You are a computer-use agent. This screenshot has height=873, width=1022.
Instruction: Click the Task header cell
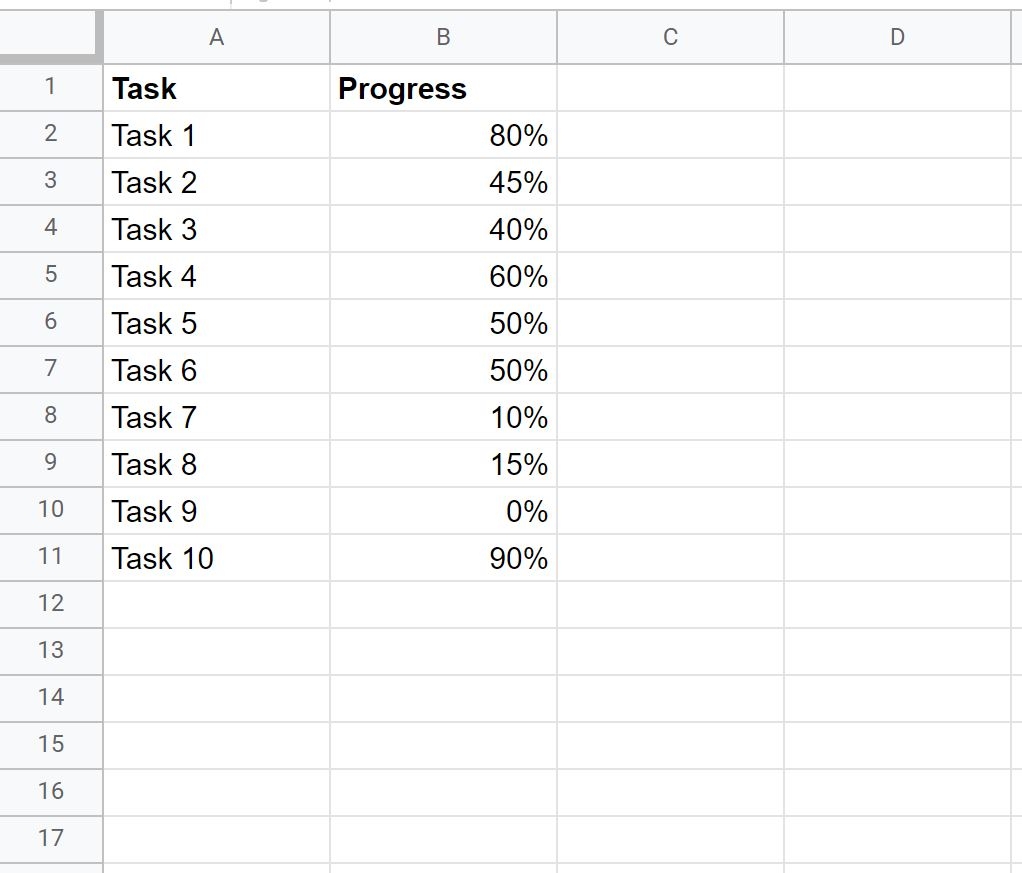point(216,89)
